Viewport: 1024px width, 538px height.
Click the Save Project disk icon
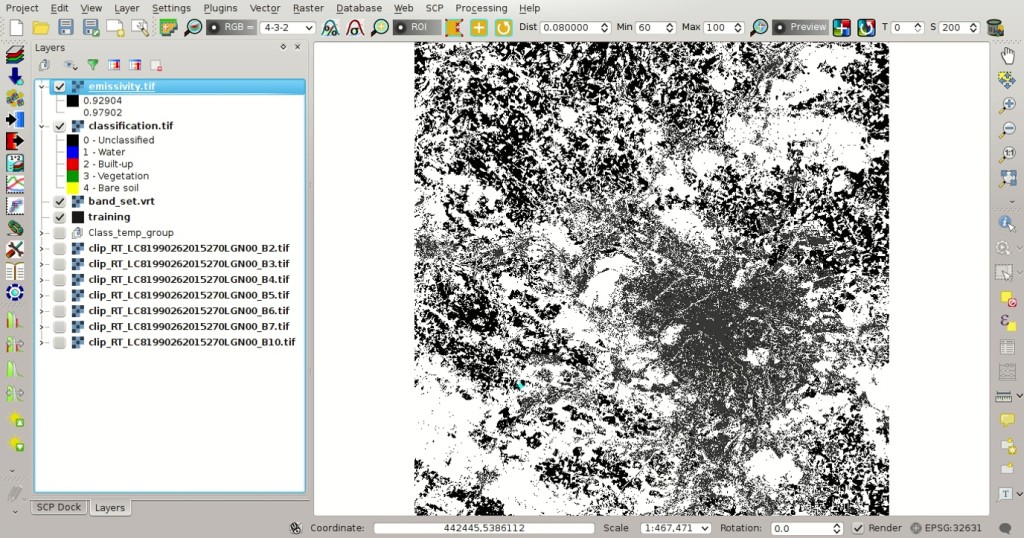click(65, 27)
